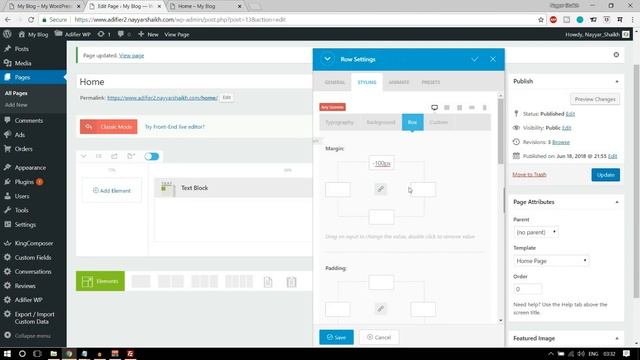
Task: Click the margin bottom input field
Action: click(381, 217)
